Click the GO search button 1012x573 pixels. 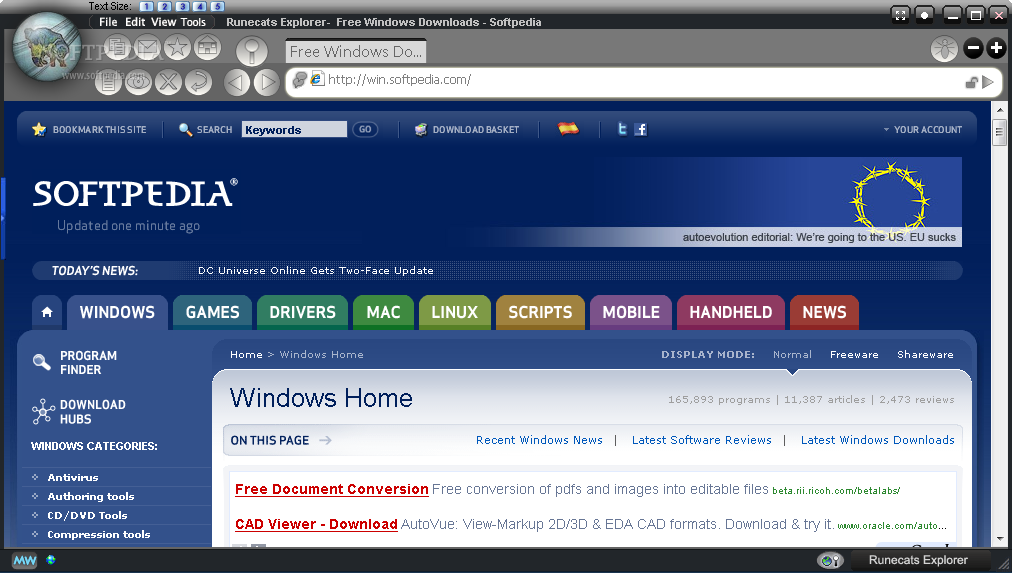[x=365, y=130]
